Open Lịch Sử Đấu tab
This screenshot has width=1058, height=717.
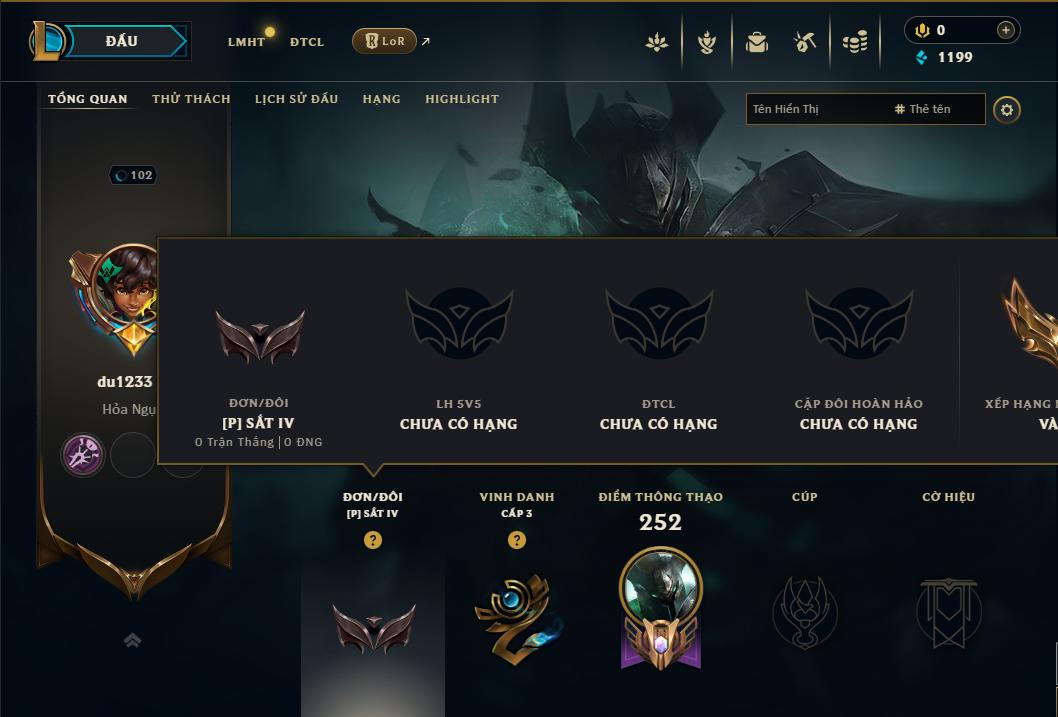(x=296, y=98)
